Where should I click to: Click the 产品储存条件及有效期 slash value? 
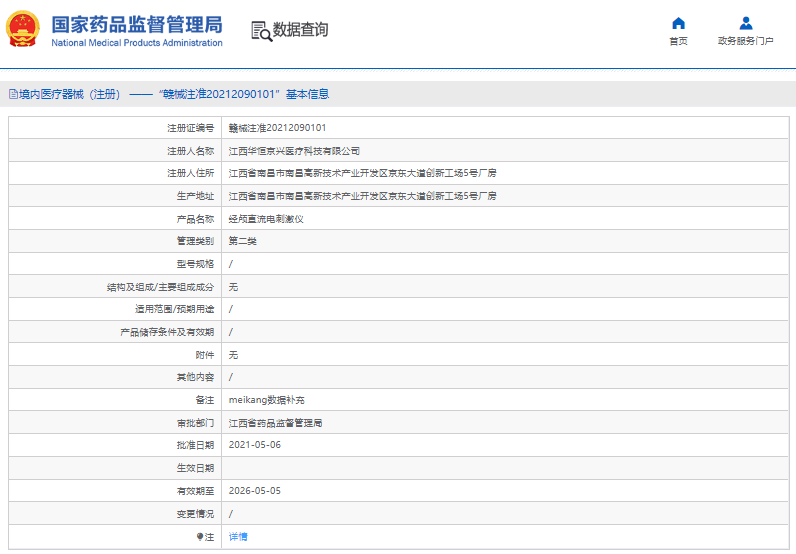(231, 332)
